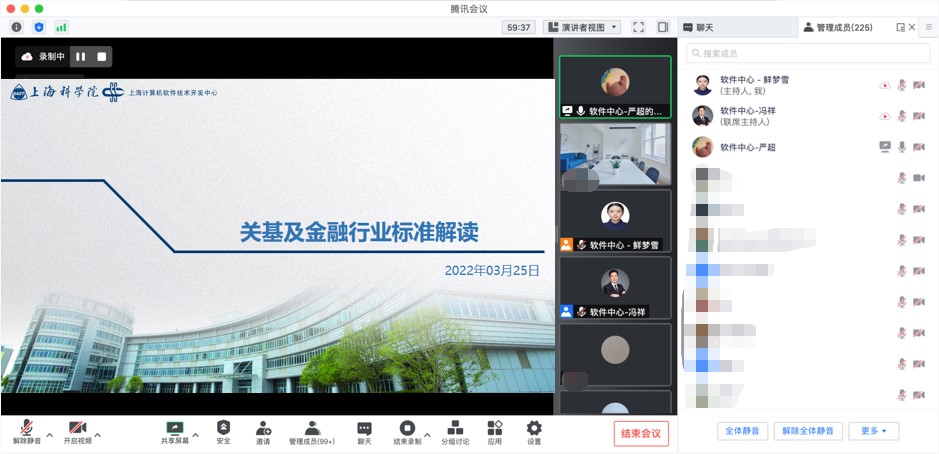Click 解除全体静音 button

(x=808, y=431)
